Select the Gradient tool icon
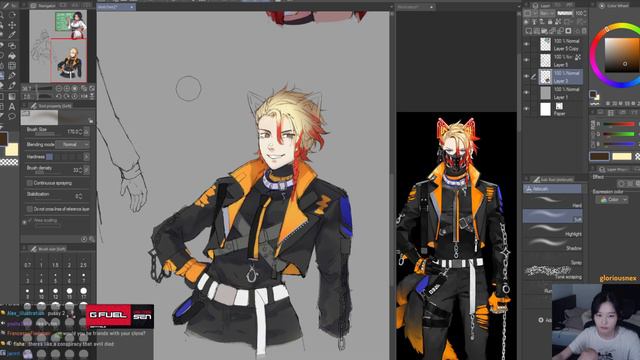Image resolution: width=640 pixels, height=360 pixels. point(12,96)
